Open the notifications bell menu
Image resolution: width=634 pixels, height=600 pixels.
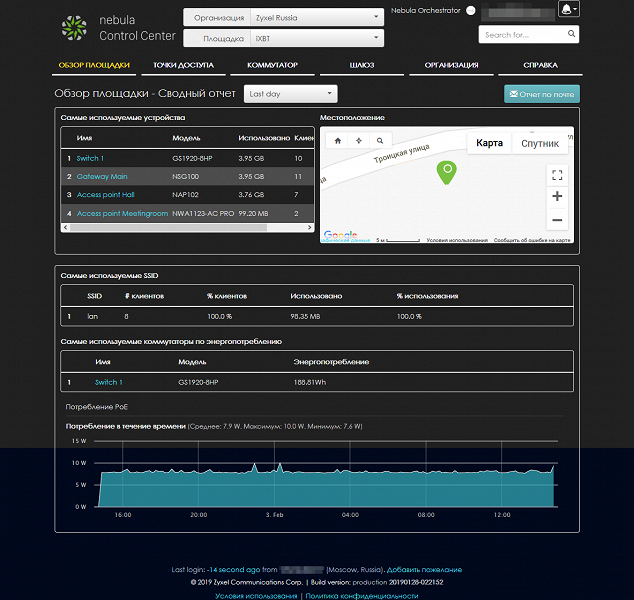pos(569,9)
